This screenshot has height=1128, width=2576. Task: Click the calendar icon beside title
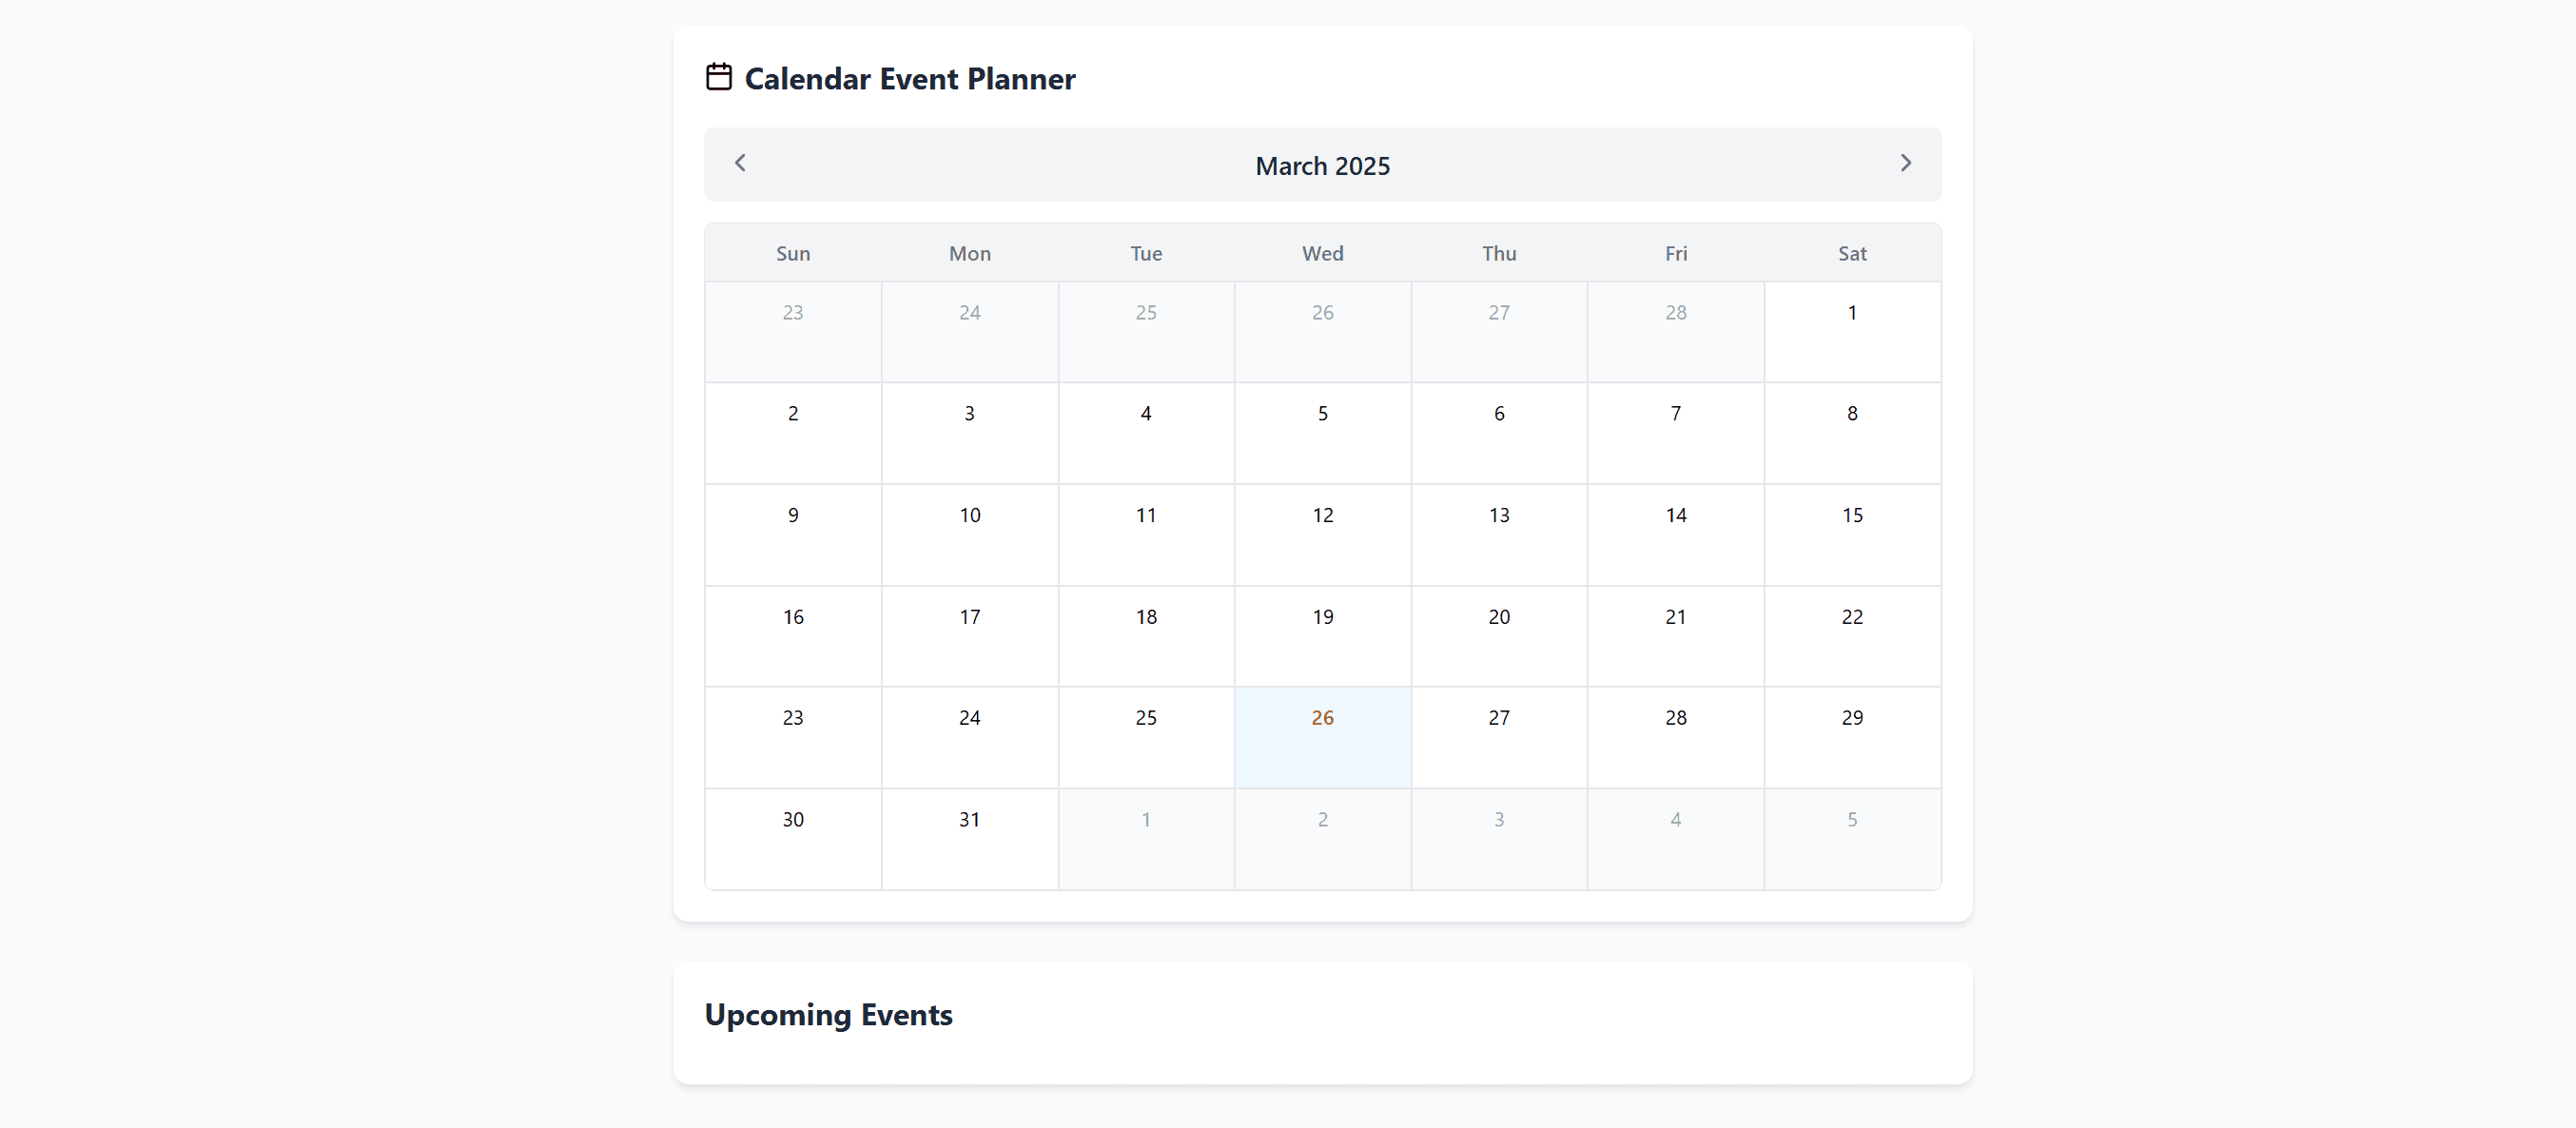[x=719, y=77]
